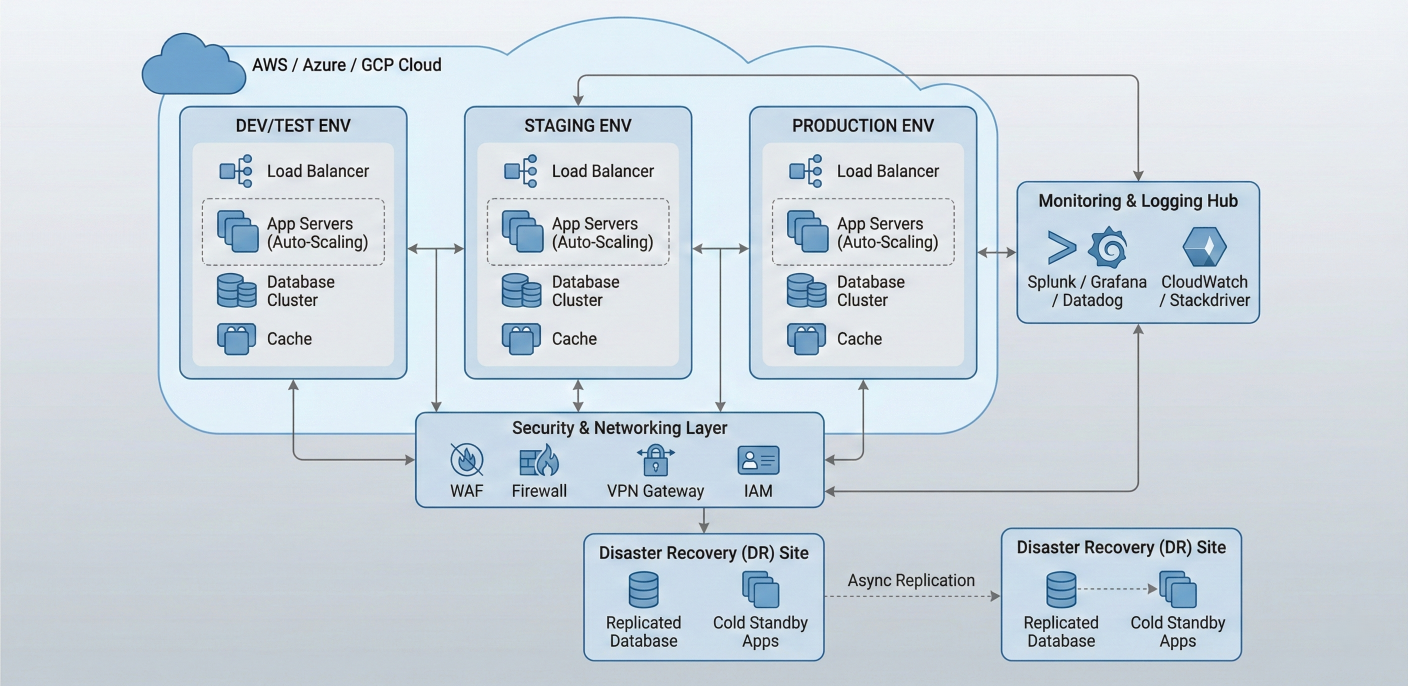Screen dimensions: 1408x691
Task: Click the Cold Standby Apps icon in right DR site
Action: coord(1177,589)
